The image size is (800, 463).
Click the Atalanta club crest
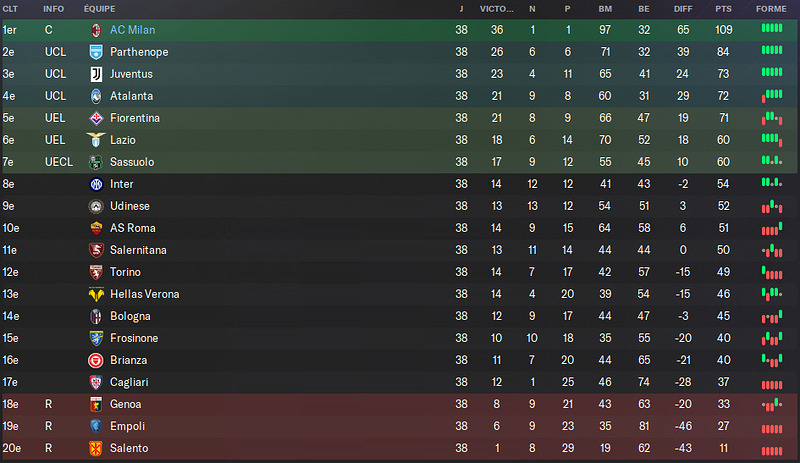pos(96,96)
